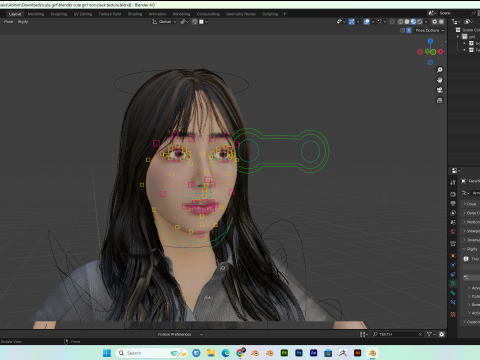Open the Bone properties tab
Viewport: 480px width, 360px height.
point(453,293)
